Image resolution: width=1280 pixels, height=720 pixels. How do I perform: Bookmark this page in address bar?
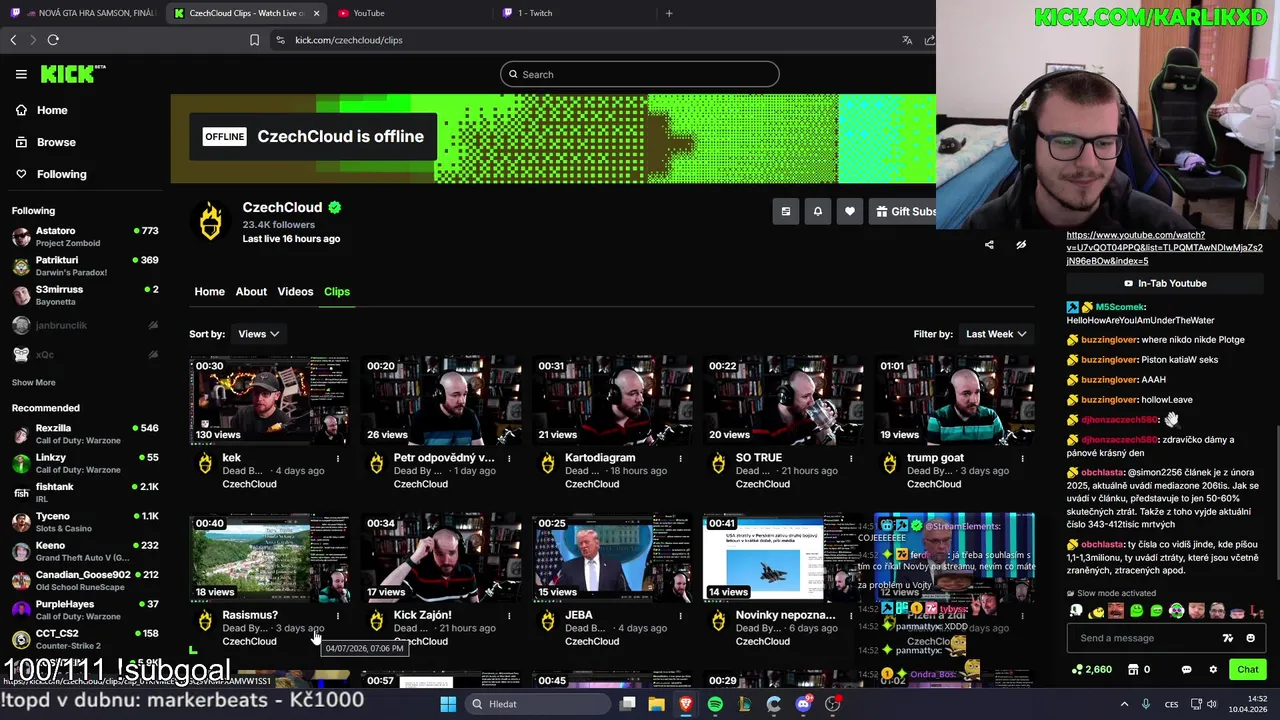254,40
